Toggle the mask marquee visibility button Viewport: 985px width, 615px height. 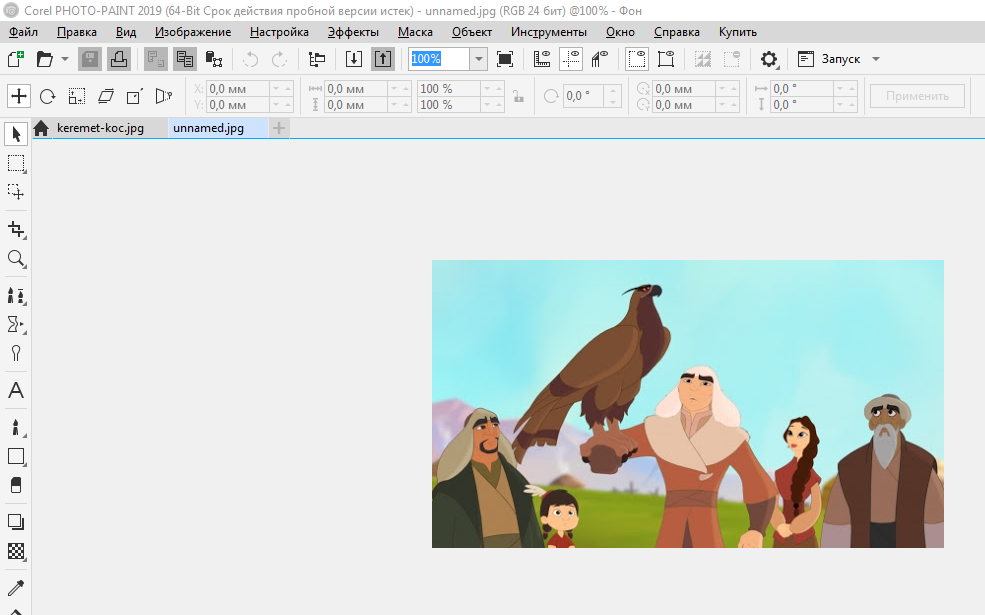(x=637, y=59)
